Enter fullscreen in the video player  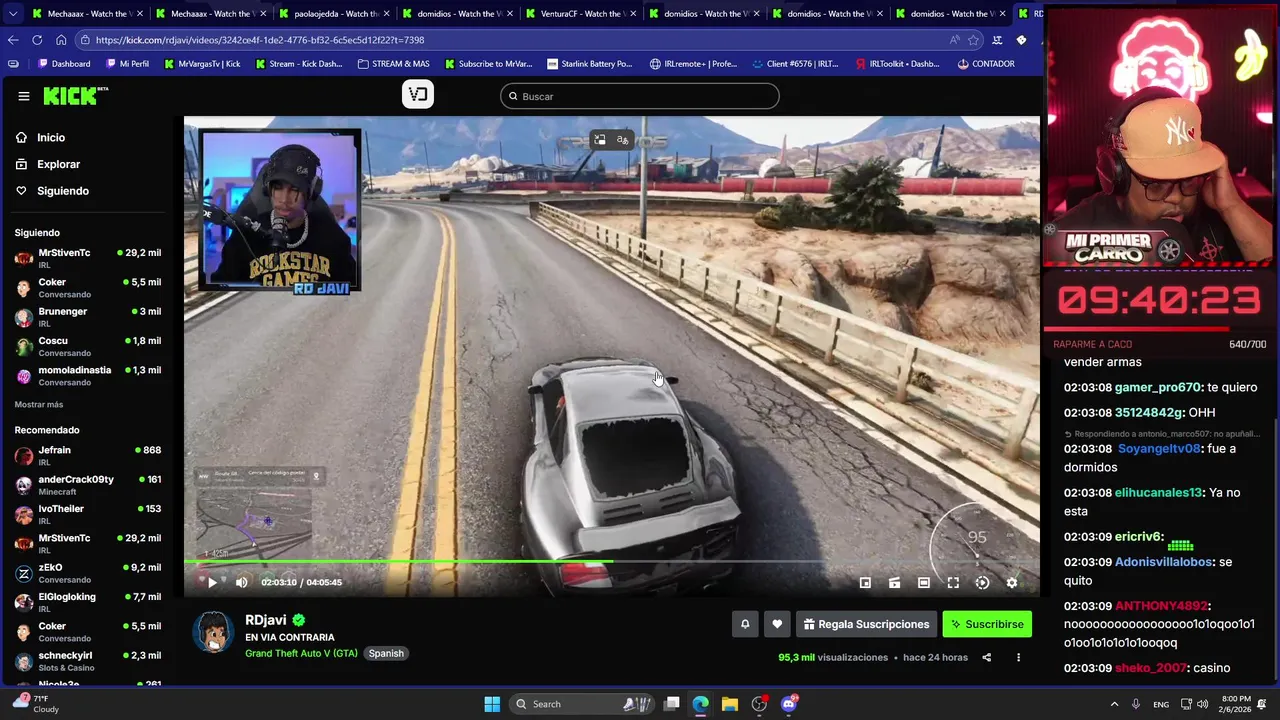tap(953, 583)
